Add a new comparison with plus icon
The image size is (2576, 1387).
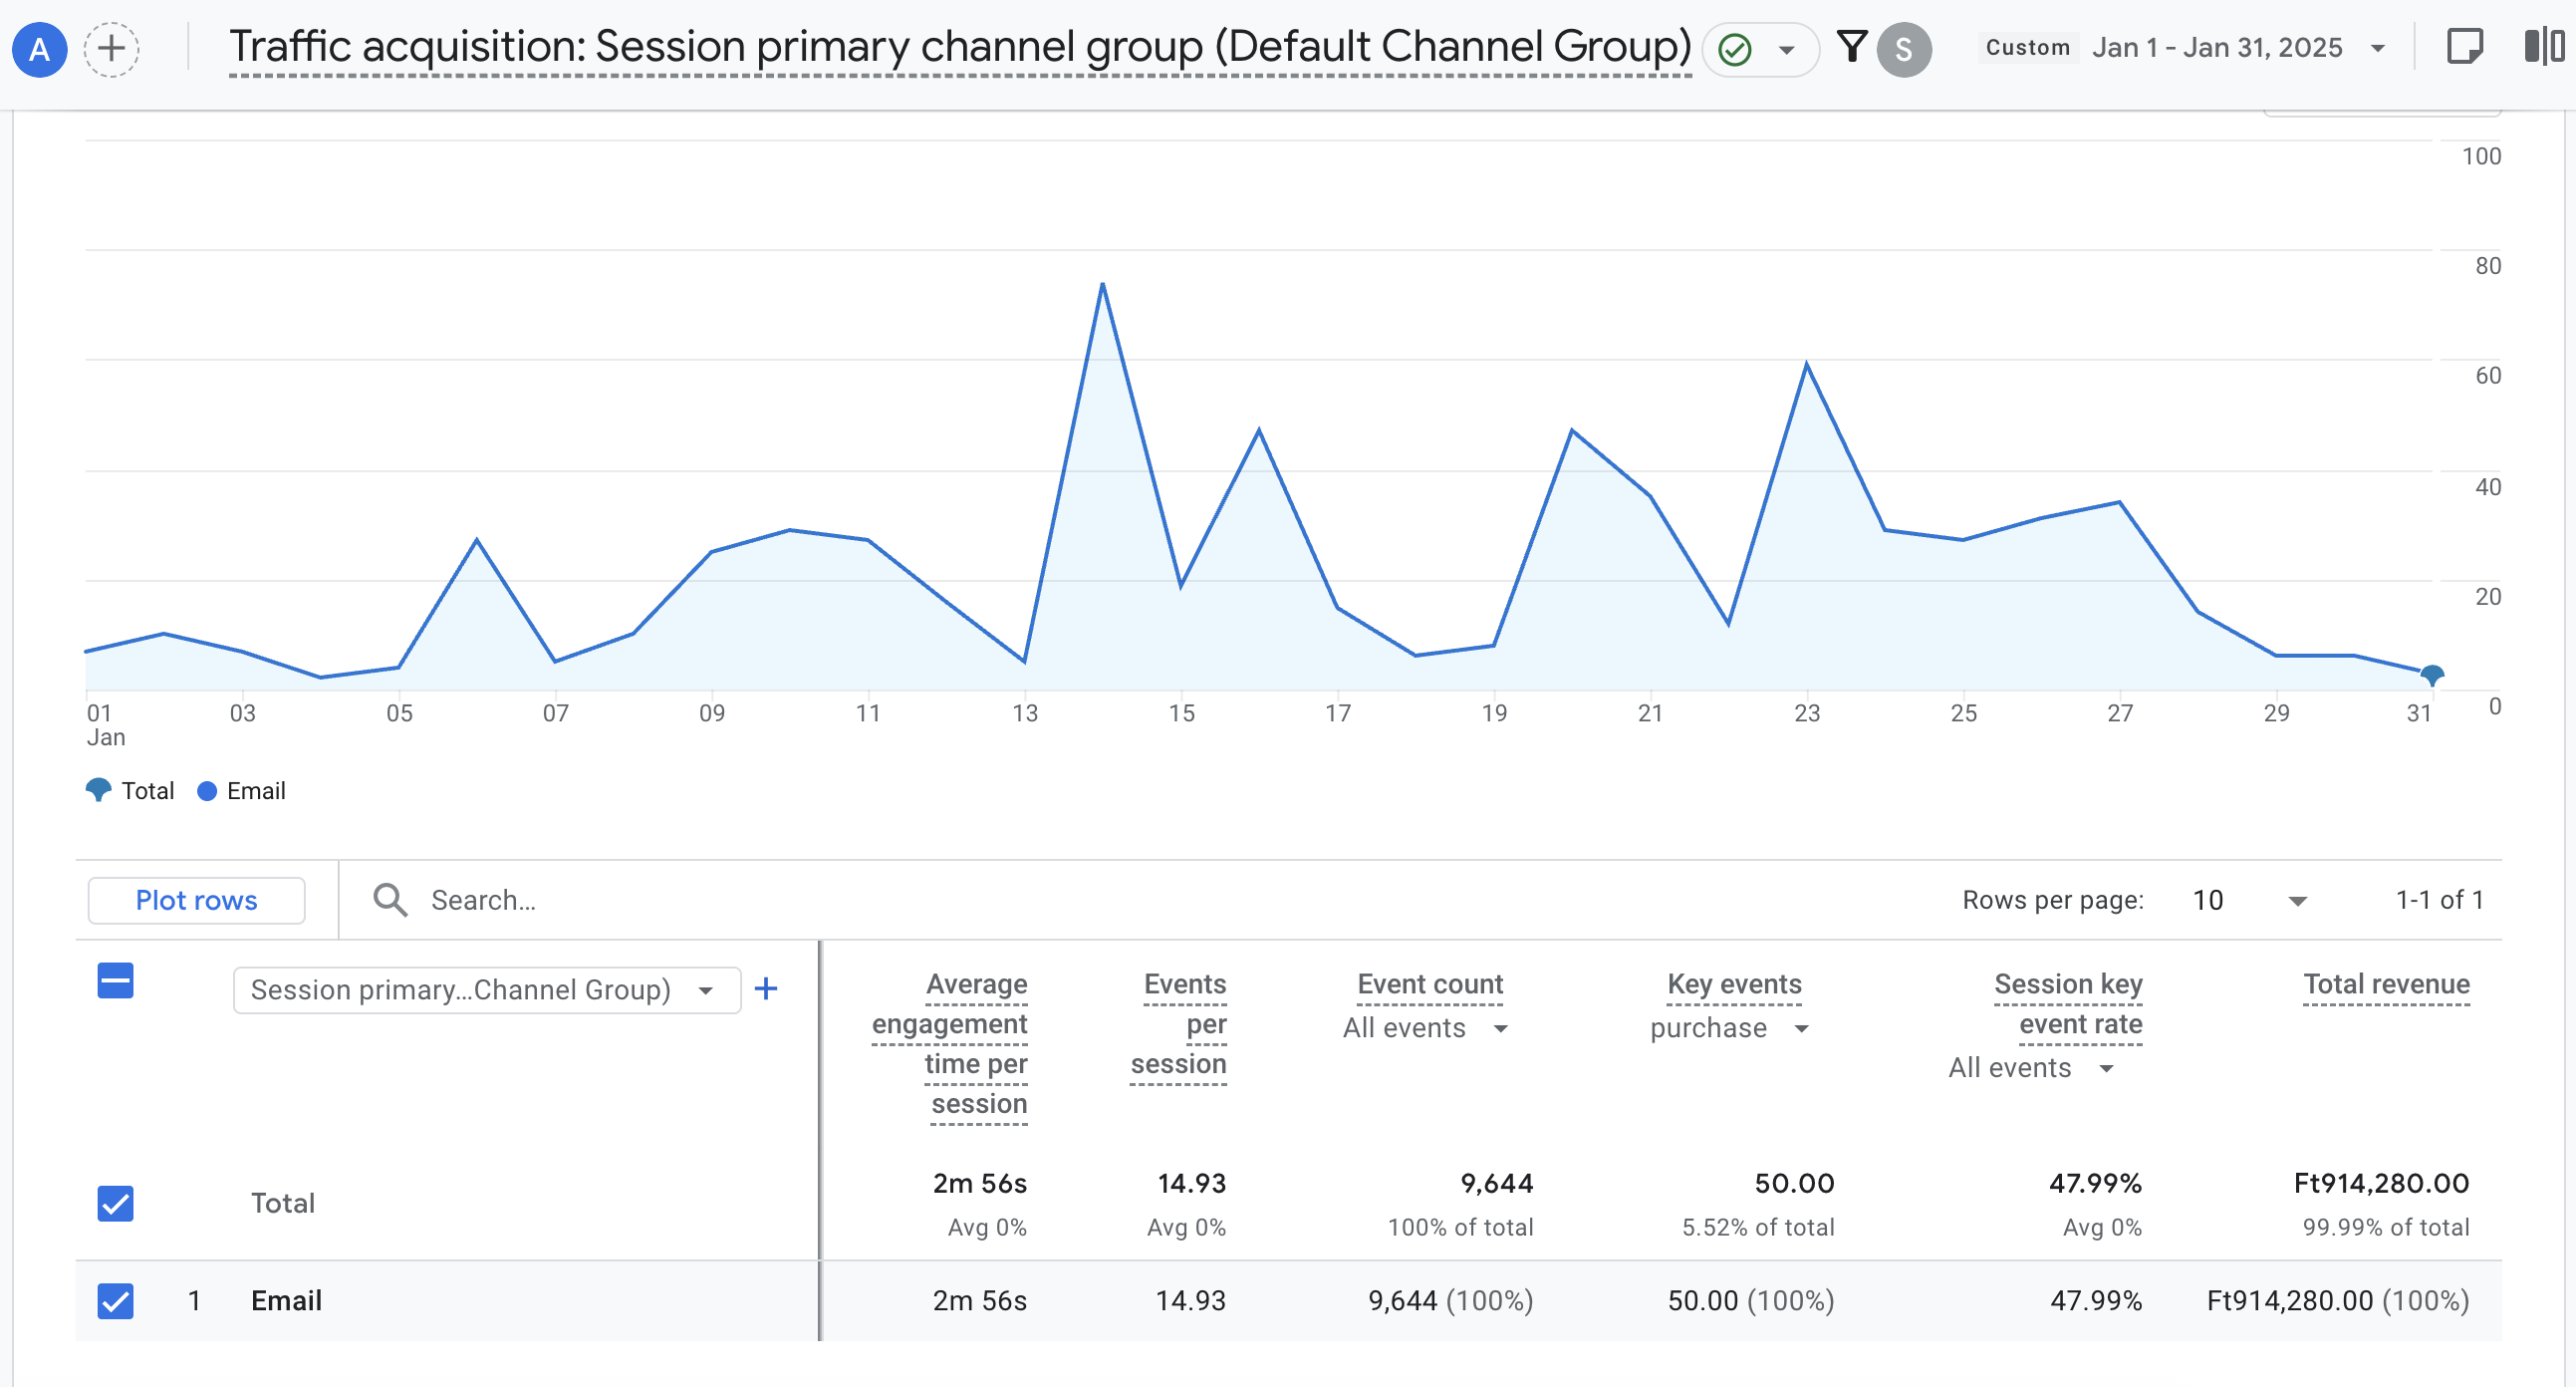click(x=111, y=49)
